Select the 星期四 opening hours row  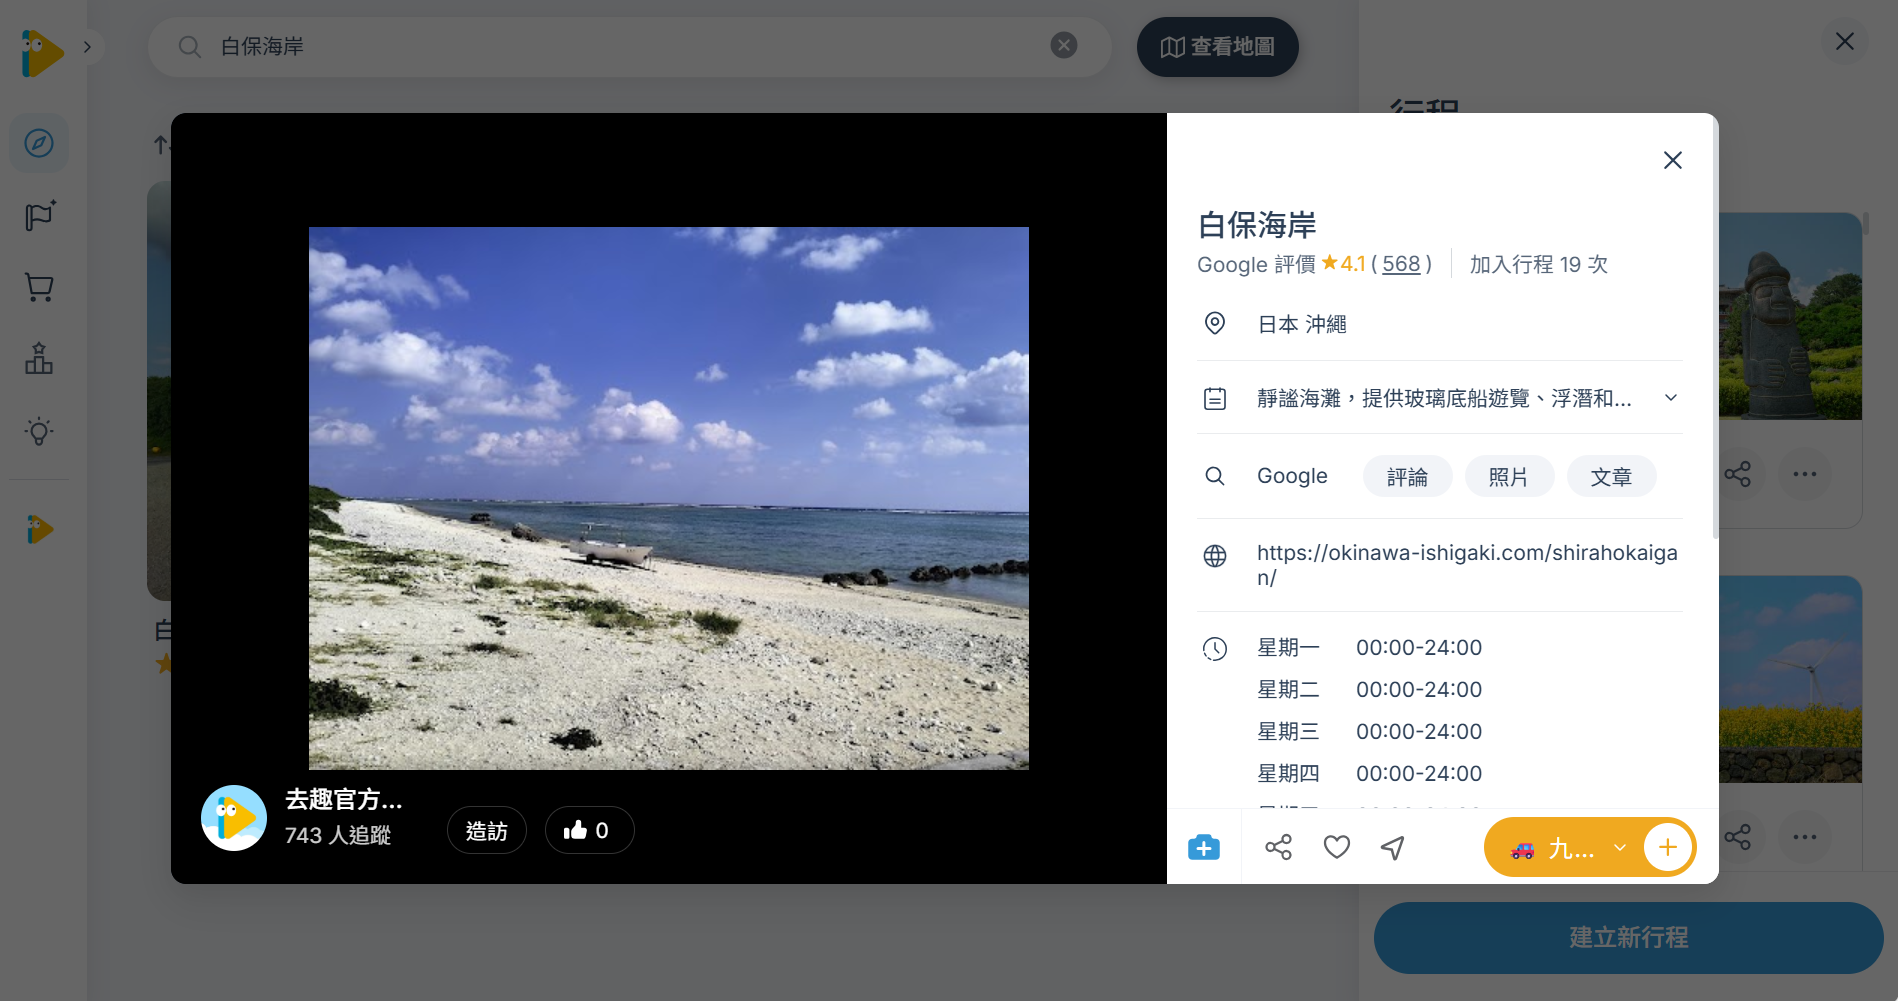tap(1369, 774)
